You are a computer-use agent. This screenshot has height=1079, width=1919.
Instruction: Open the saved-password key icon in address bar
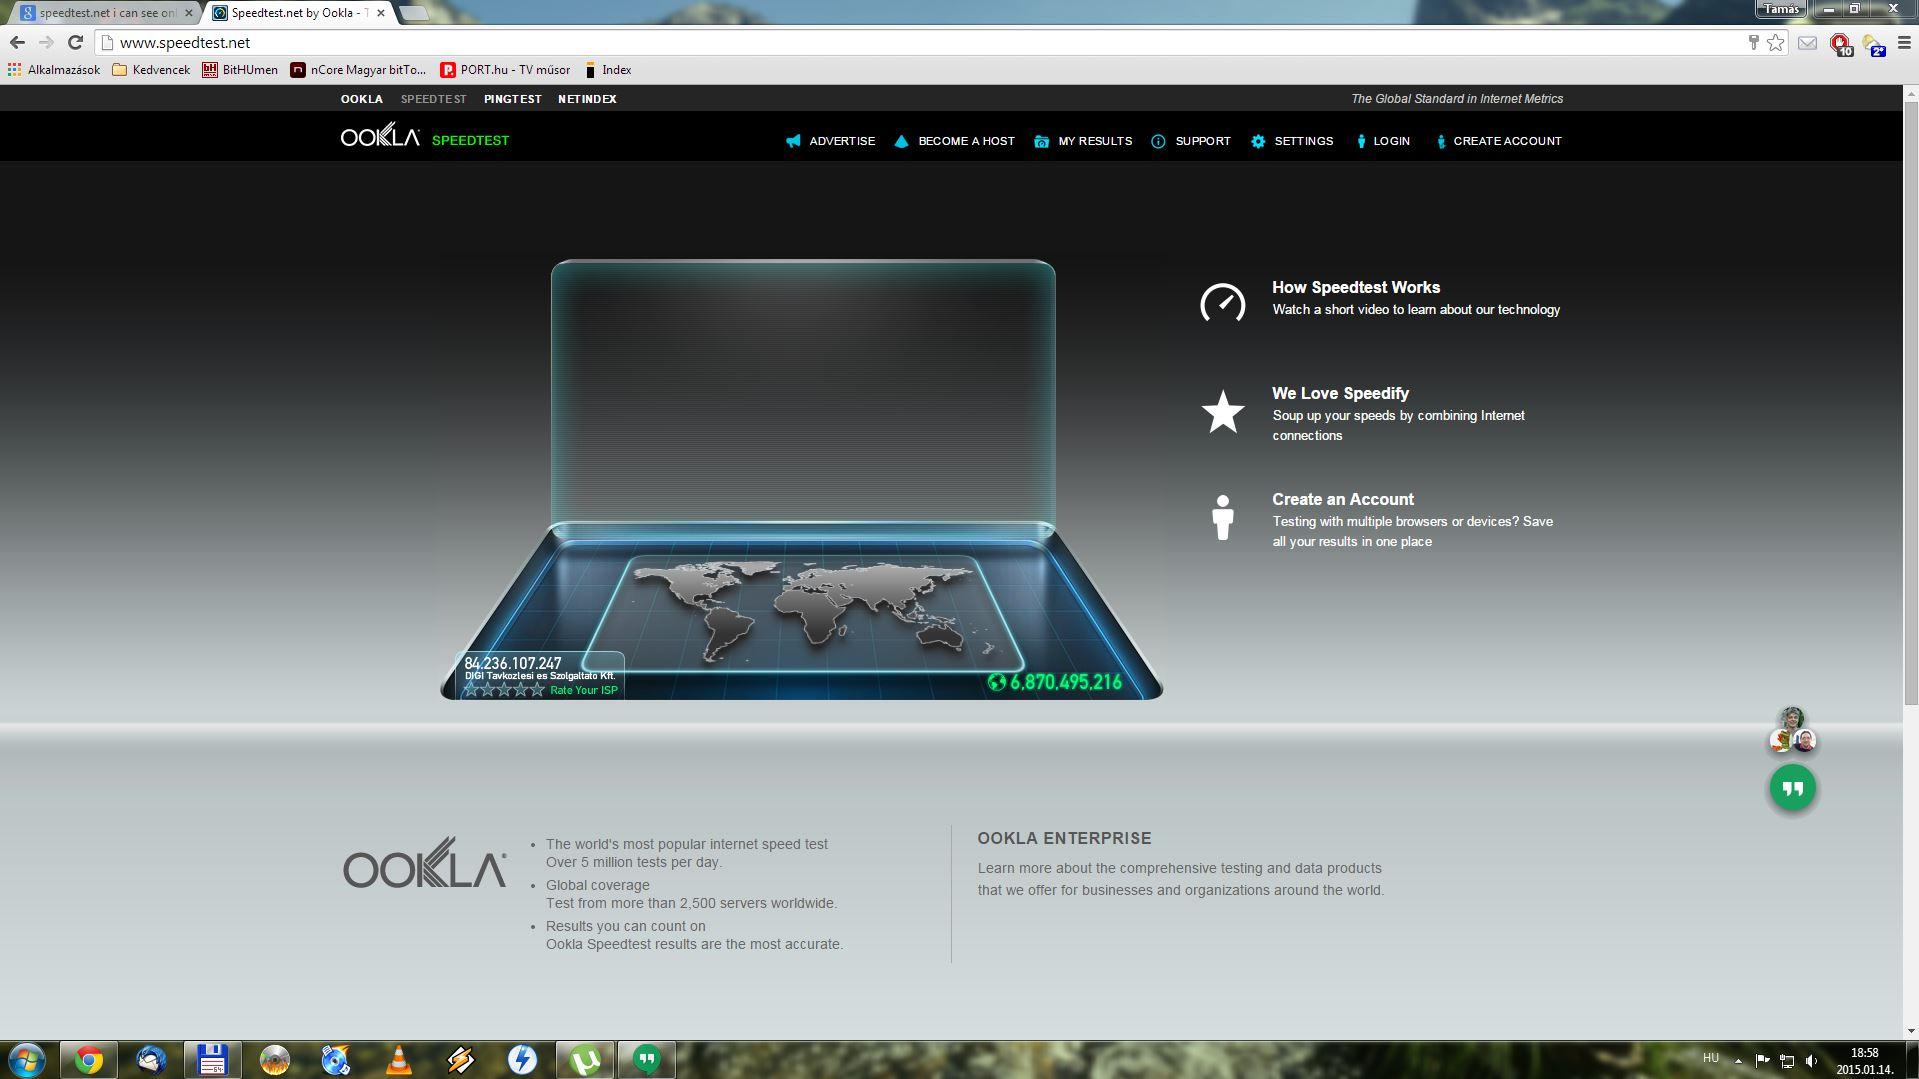(x=1753, y=42)
